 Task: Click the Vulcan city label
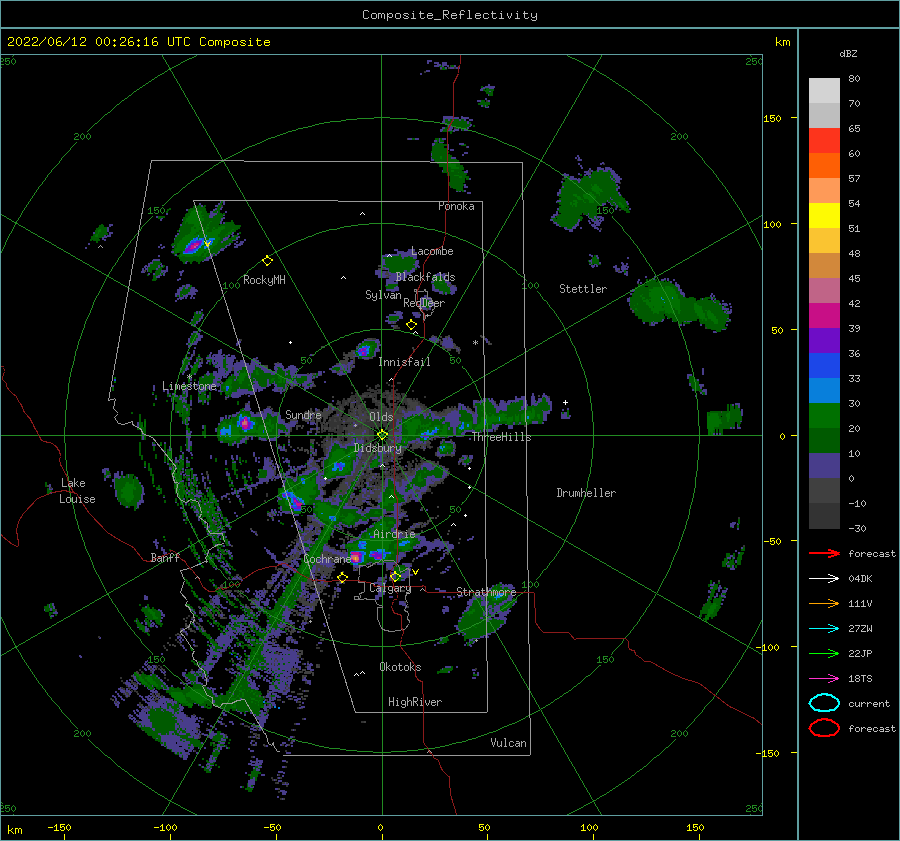509,743
